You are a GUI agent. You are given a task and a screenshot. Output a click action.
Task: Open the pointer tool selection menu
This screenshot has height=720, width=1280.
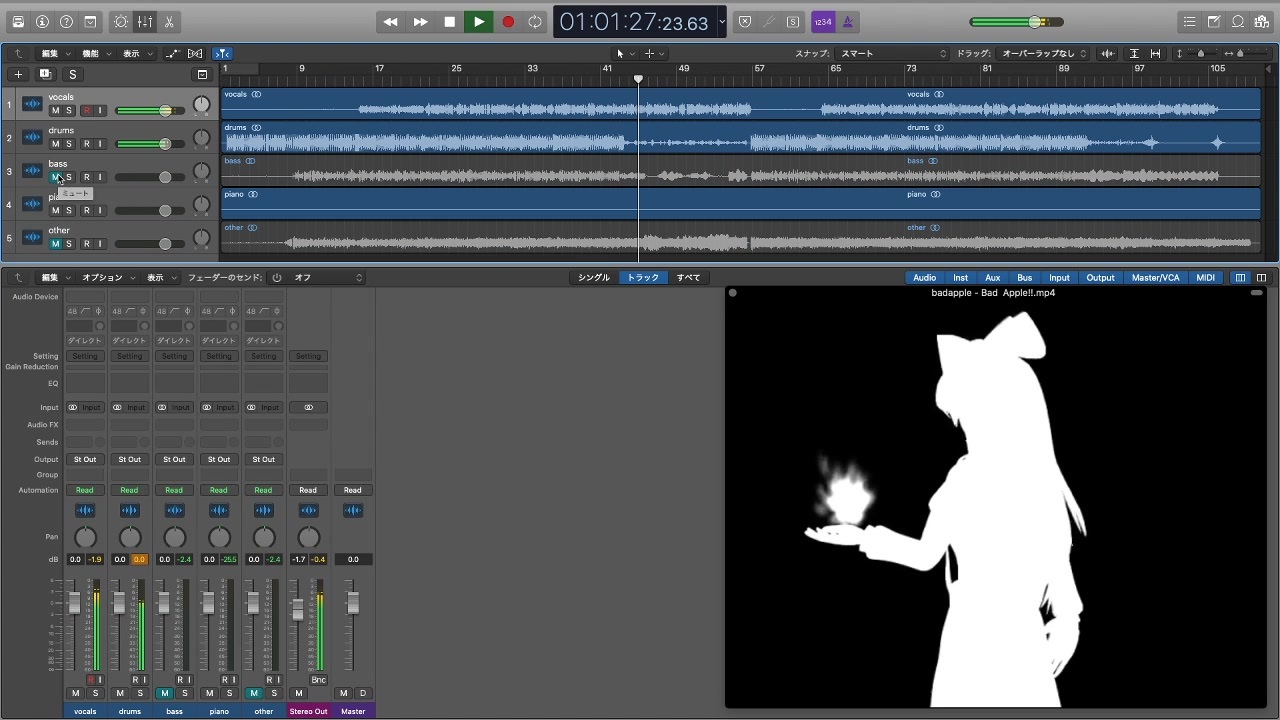tap(626, 53)
